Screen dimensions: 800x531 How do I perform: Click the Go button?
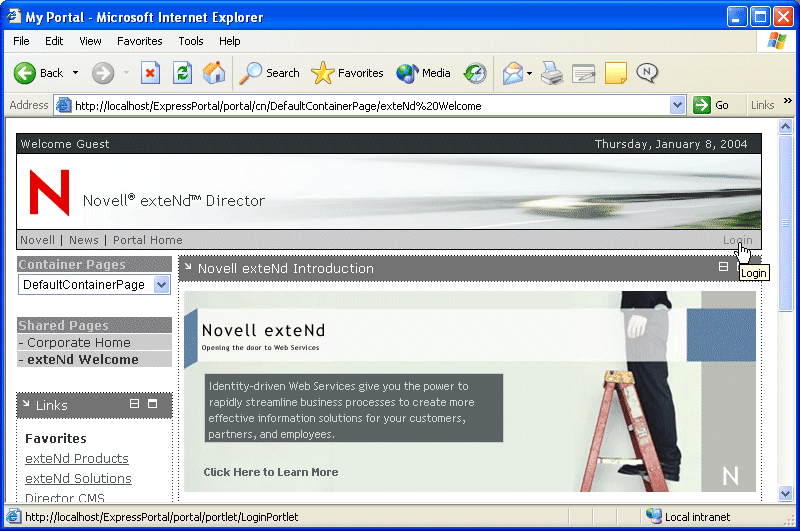tap(711, 106)
